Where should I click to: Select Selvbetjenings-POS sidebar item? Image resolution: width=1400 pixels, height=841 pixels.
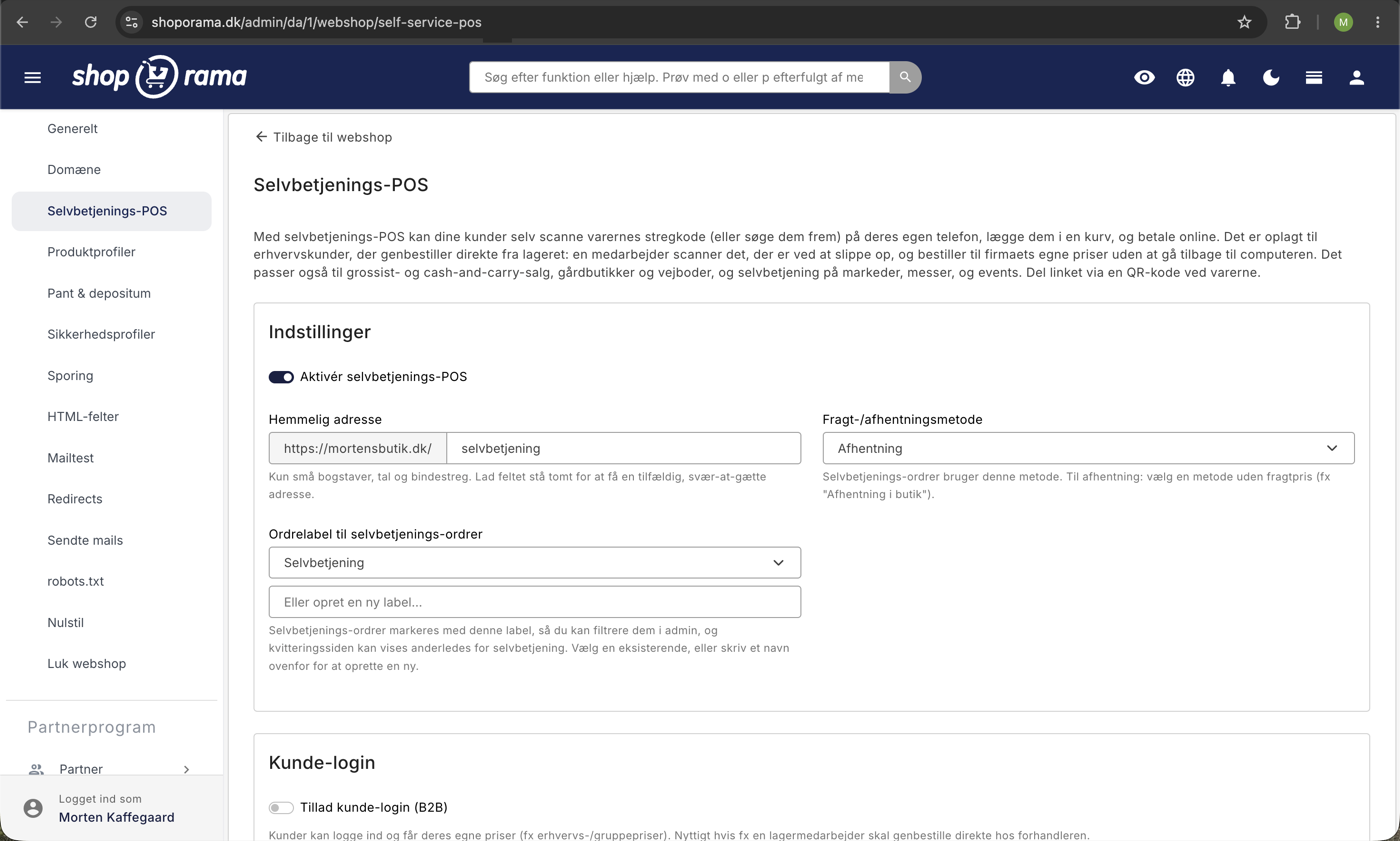[x=112, y=211]
